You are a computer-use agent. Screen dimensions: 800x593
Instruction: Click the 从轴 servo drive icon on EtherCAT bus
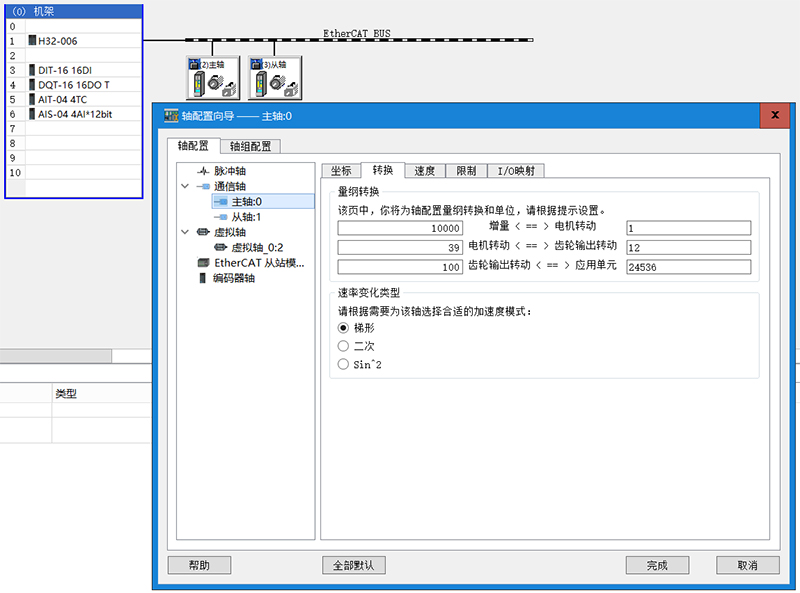274,77
